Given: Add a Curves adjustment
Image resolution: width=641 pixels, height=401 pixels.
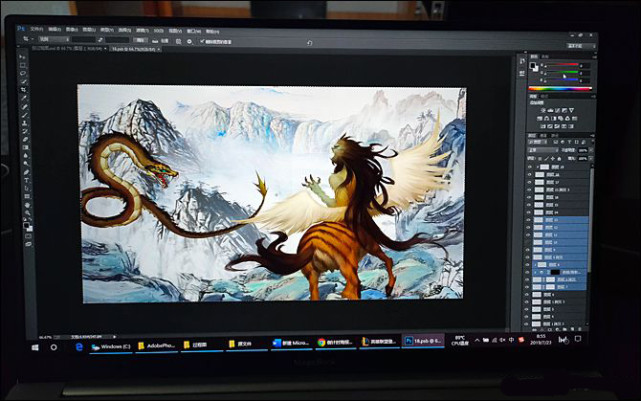Looking at the screenshot, I should click(x=557, y=110).
